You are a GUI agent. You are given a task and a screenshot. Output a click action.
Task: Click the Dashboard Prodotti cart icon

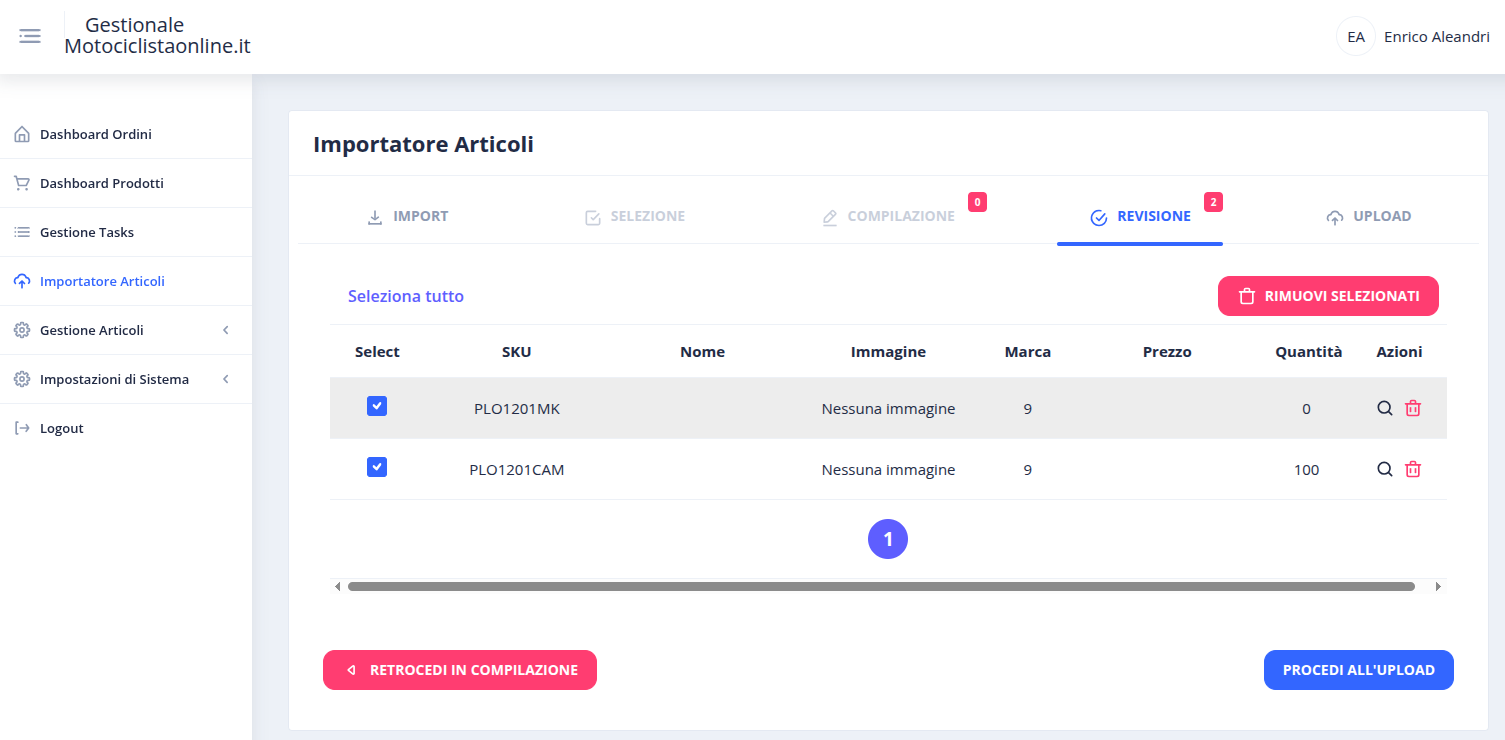(x=20, y=182)
